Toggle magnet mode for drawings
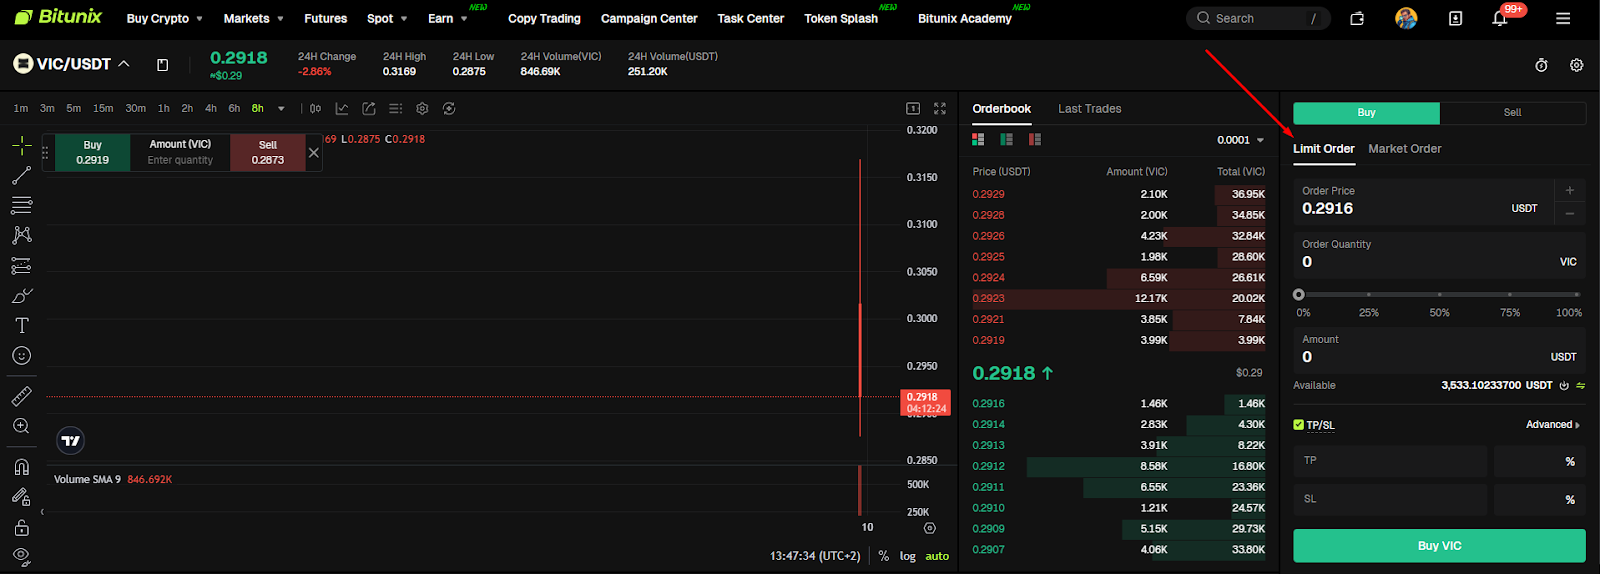Screen dimensions: 1600x574 [21, 467]
